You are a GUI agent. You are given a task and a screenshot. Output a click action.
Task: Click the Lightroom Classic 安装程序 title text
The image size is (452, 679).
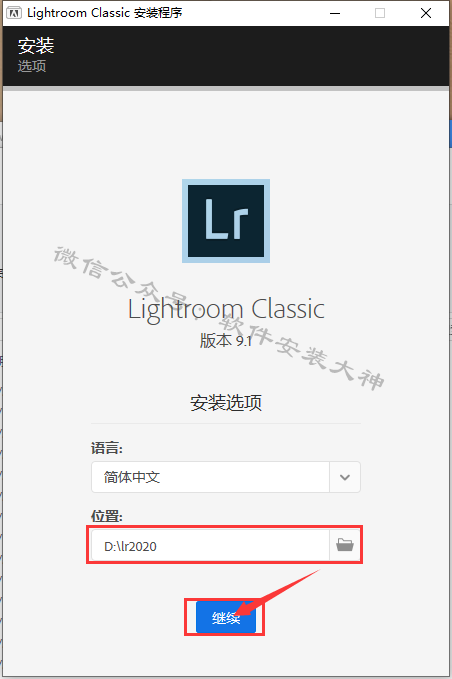coord(104,13)
